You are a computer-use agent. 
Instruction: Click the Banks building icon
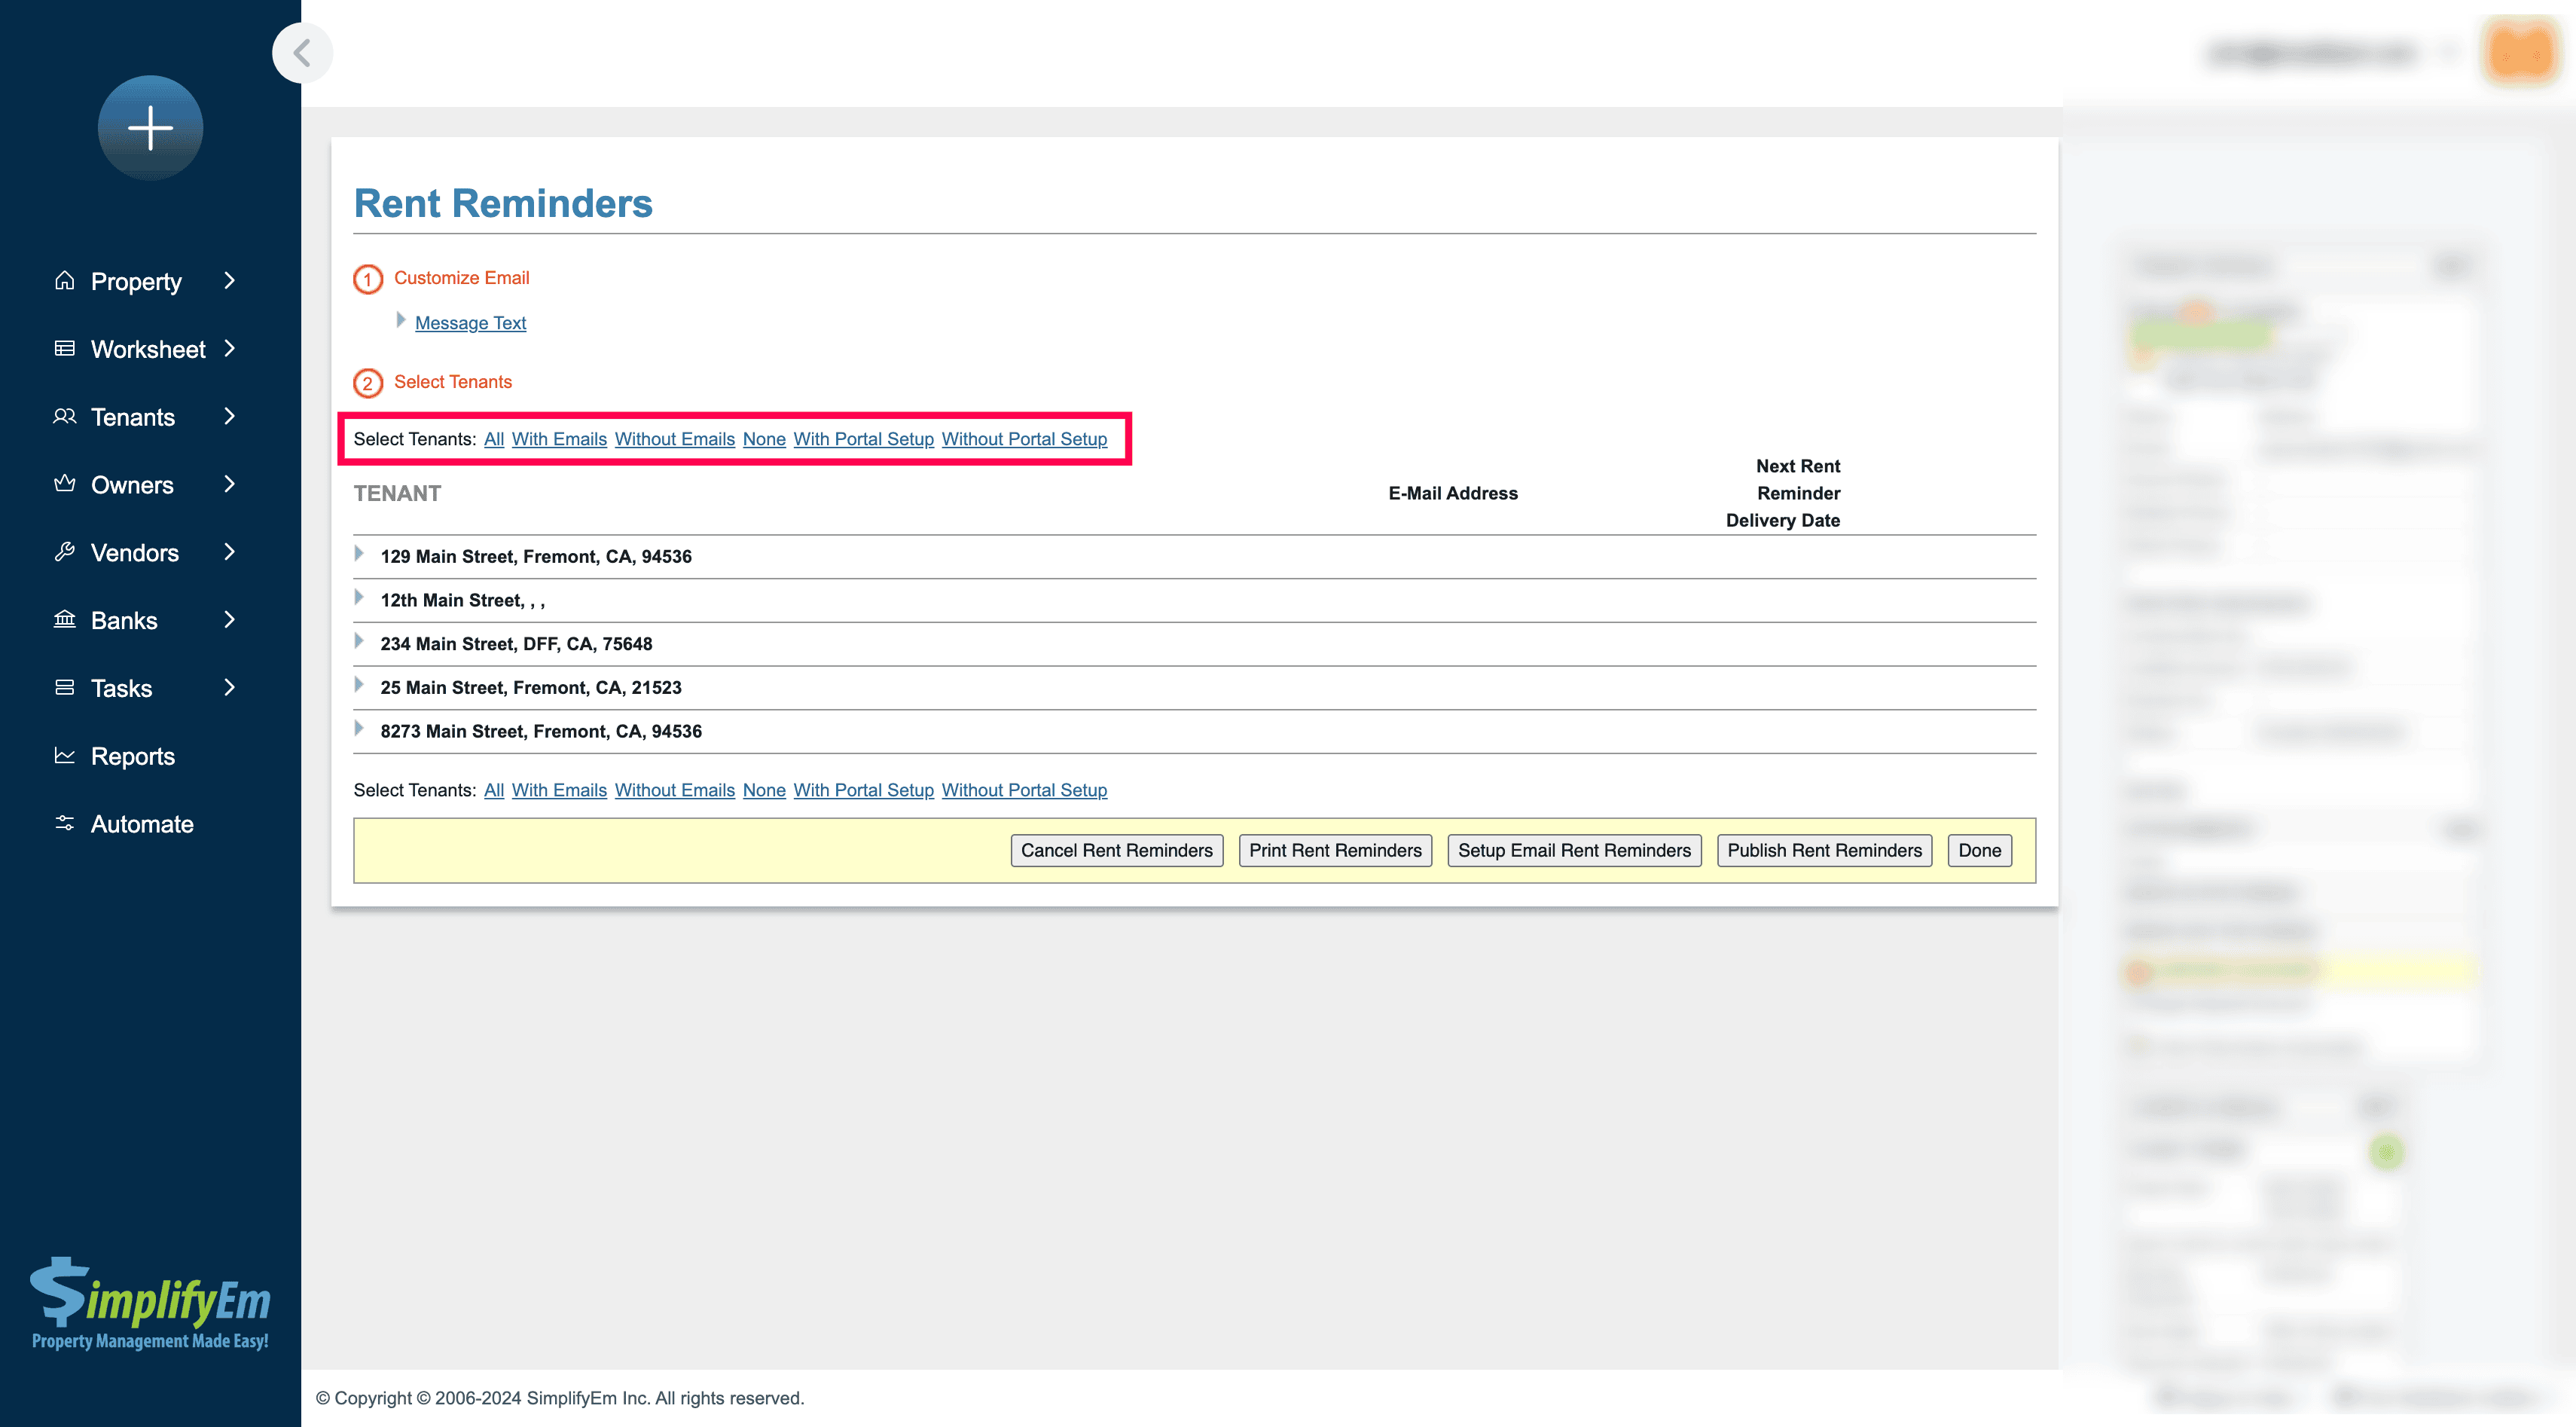tap(65, 620)
